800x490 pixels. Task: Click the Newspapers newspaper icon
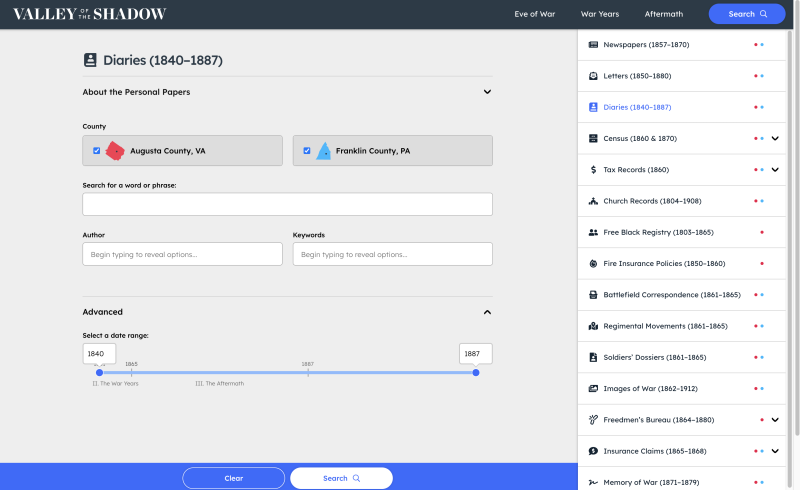coord(593,44)
